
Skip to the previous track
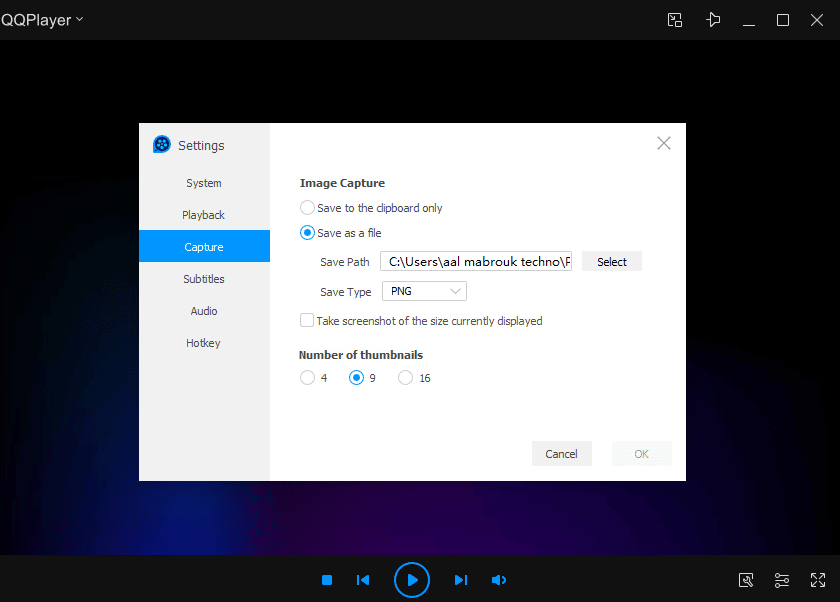point(363,580)
